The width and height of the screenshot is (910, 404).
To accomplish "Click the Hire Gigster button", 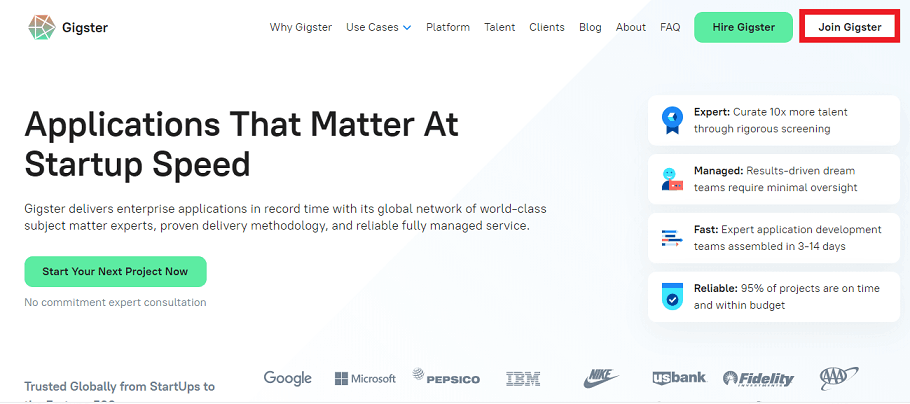I will tap(743, 27).
